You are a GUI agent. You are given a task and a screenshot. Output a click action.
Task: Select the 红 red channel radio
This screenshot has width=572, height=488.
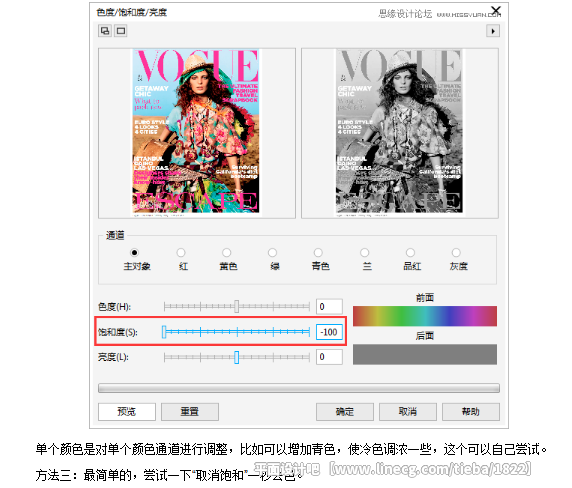click(x=181, y=252)
